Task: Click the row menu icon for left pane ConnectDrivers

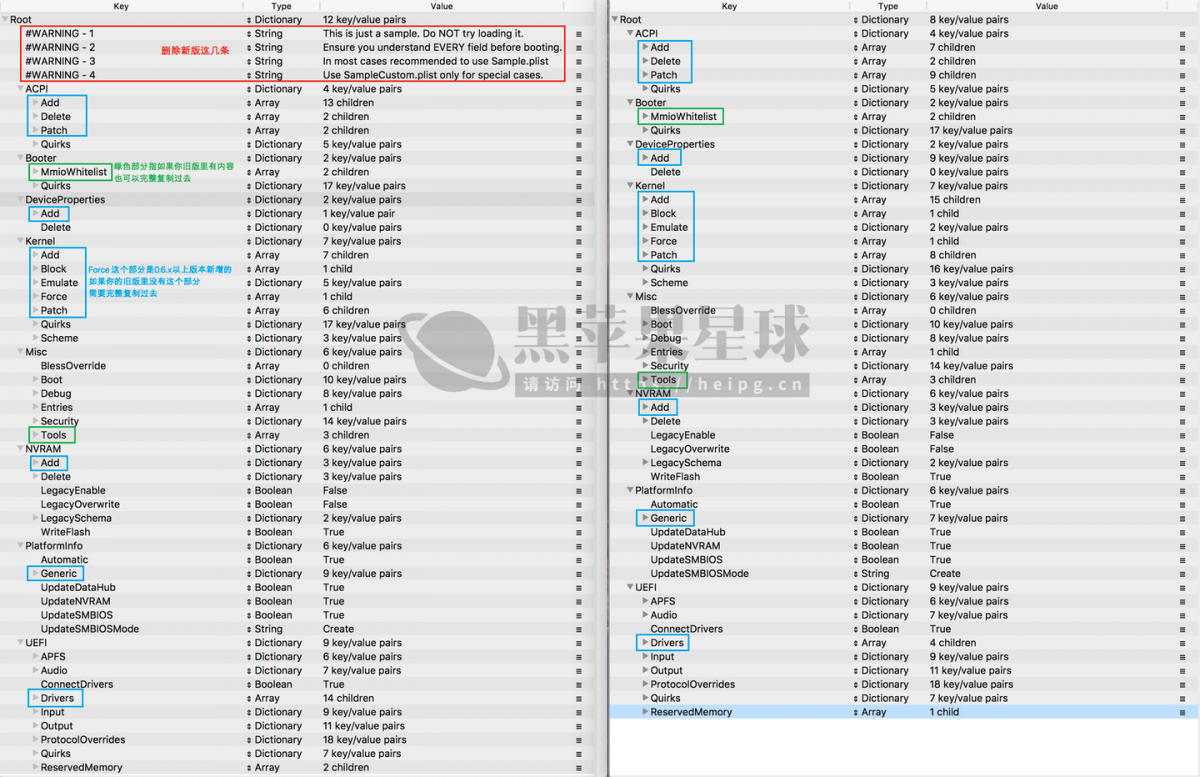Action: point(577,685)
